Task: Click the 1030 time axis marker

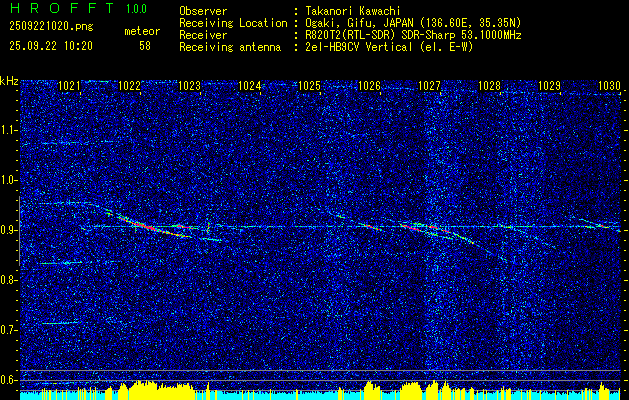Action: [609, 85]
